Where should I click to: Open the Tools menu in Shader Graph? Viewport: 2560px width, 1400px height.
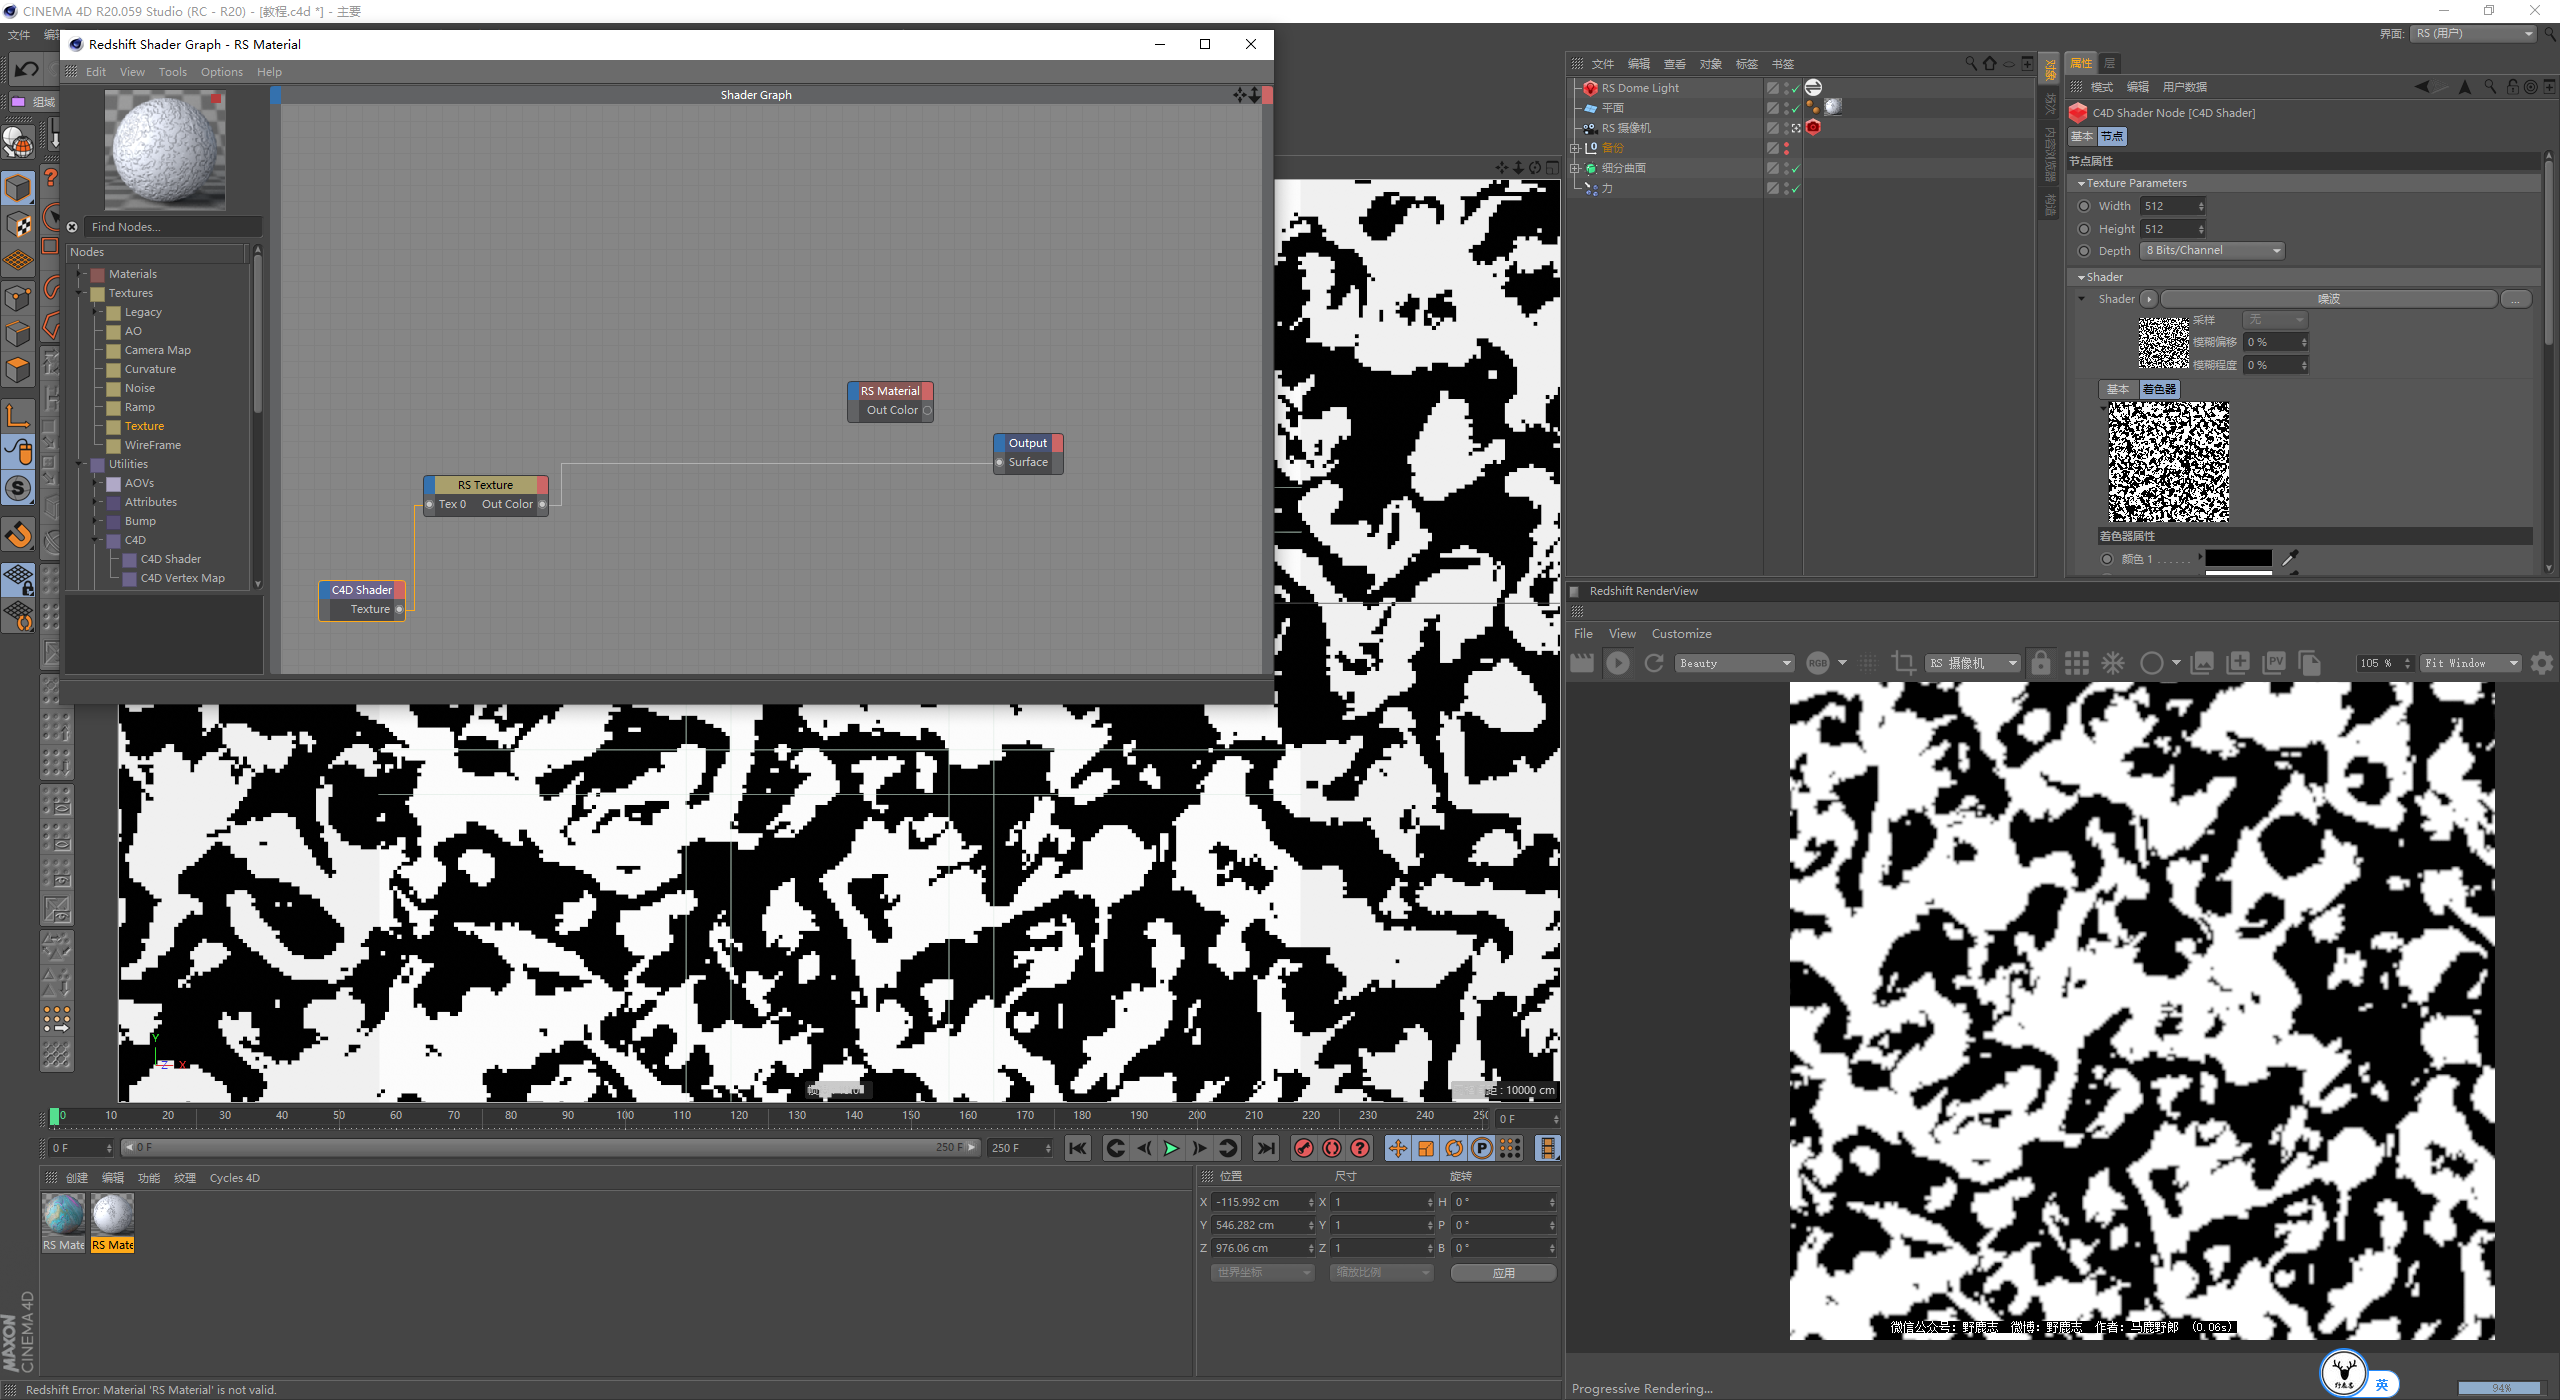coord(172,72)
